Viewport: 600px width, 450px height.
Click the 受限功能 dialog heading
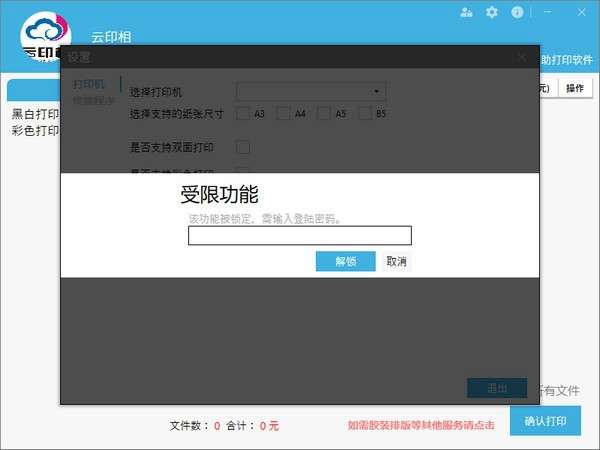219,194
